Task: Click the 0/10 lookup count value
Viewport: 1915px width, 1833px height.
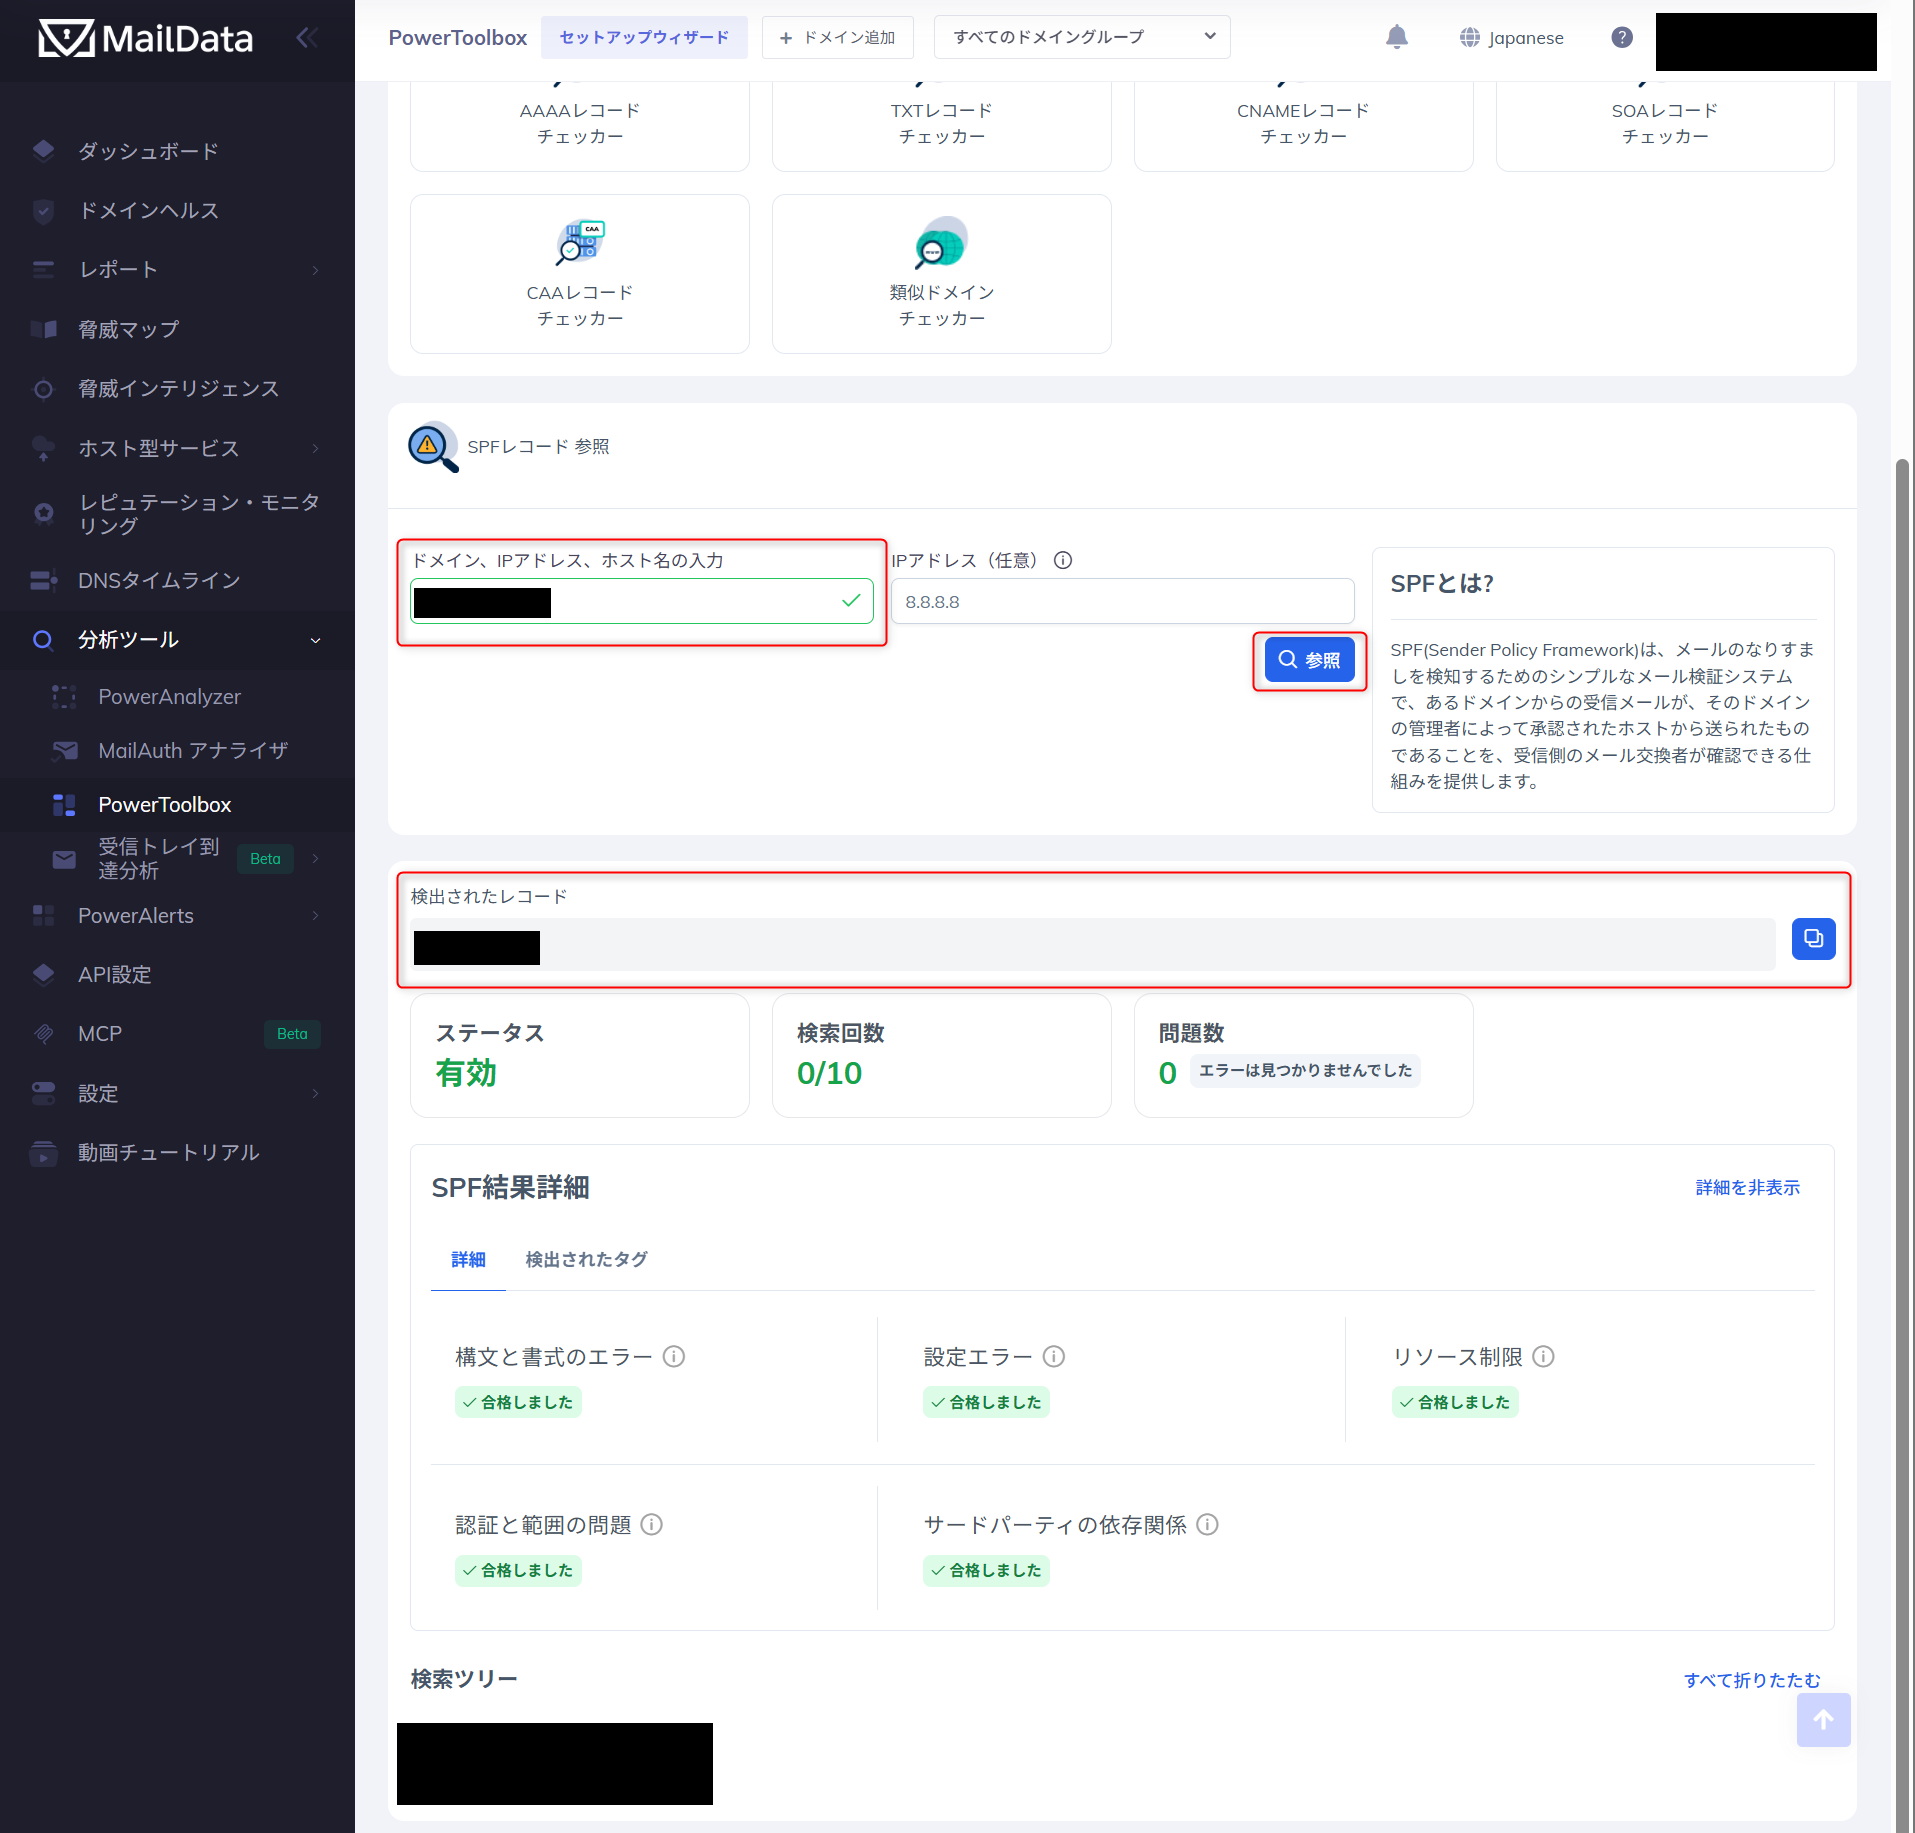Action: pos(829,1073)
